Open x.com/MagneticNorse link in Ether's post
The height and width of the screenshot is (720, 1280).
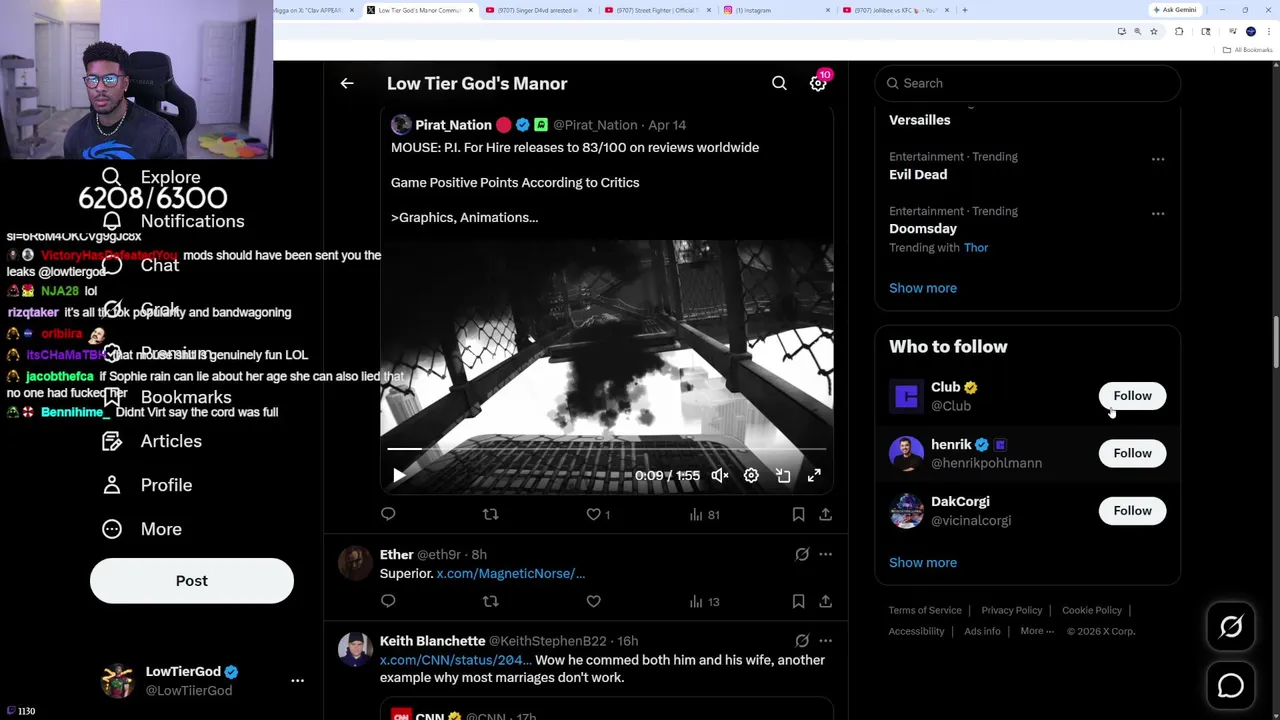pyautogui.click(x=511, y=573)
